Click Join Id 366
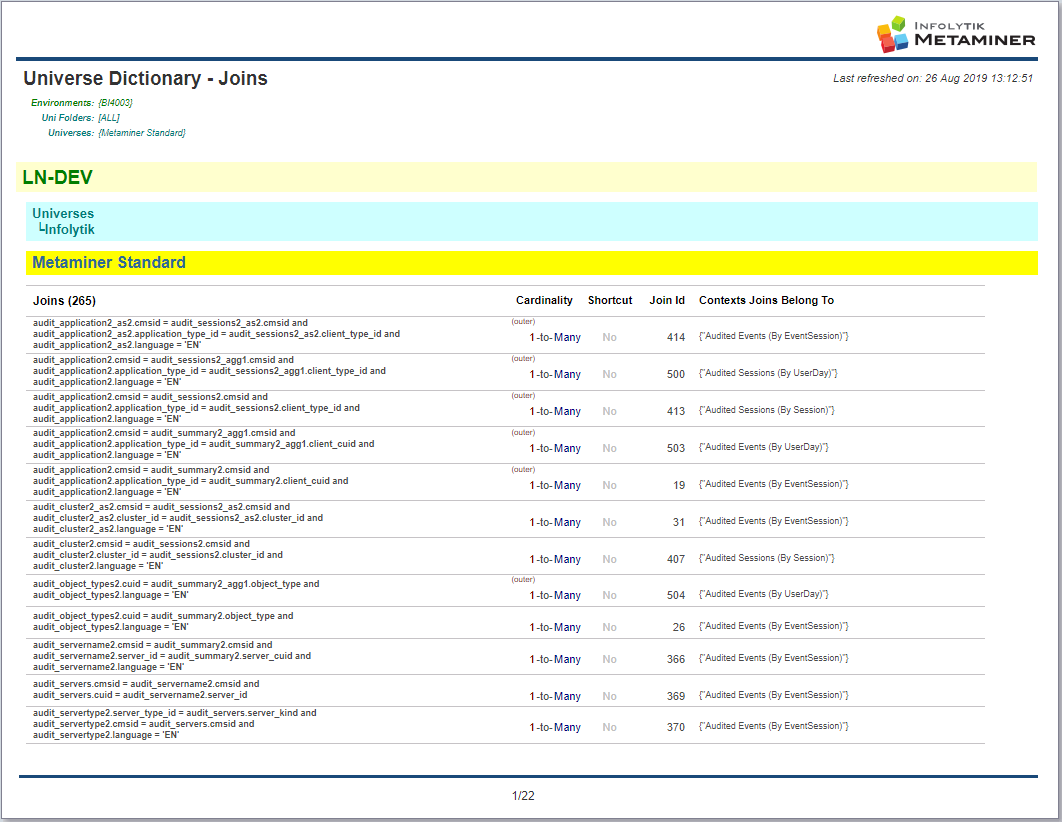1062x822 pixels. (676, 659)
